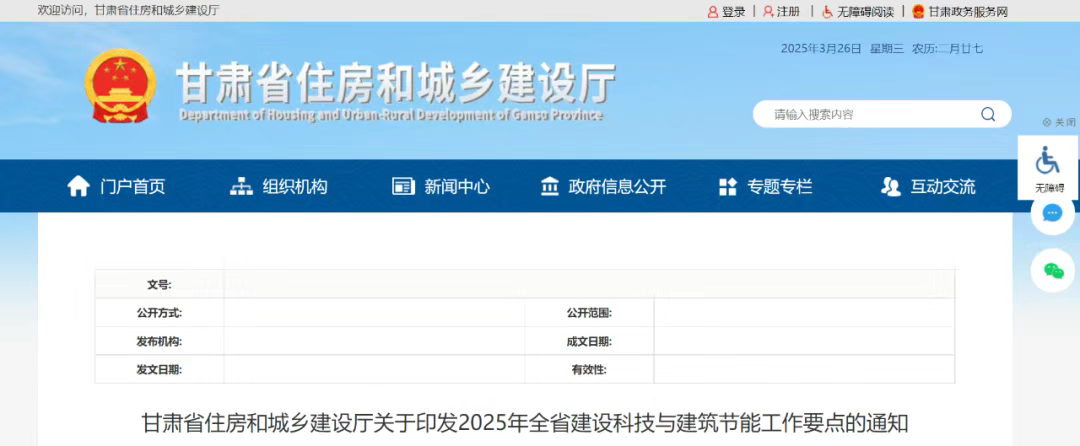The height and width of the screenshot is (446, 1080).
Task: Click the building icon beside 政府信息公开
Action: coord(550,187)
